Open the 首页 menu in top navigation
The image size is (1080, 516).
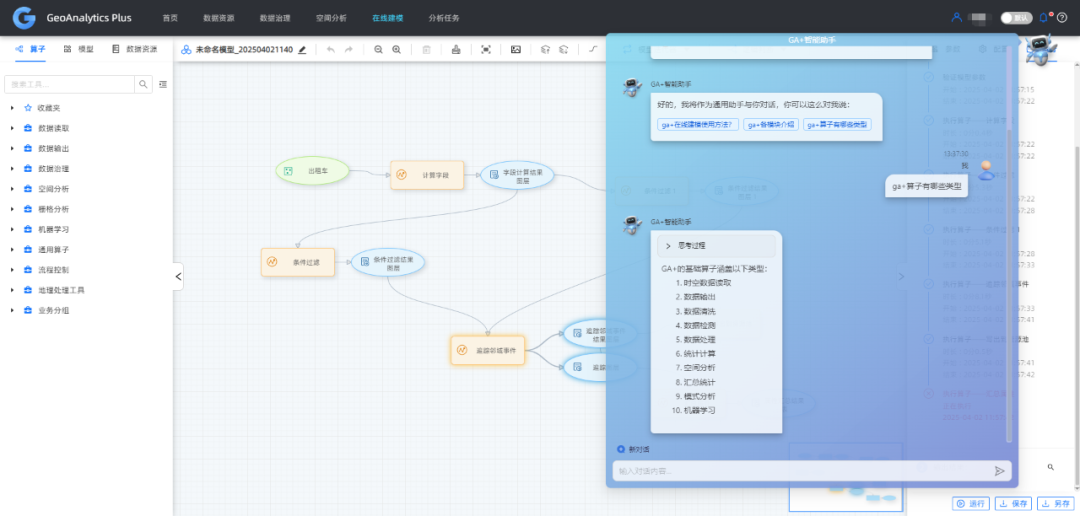pyautogui.click(x=170, y=18)
